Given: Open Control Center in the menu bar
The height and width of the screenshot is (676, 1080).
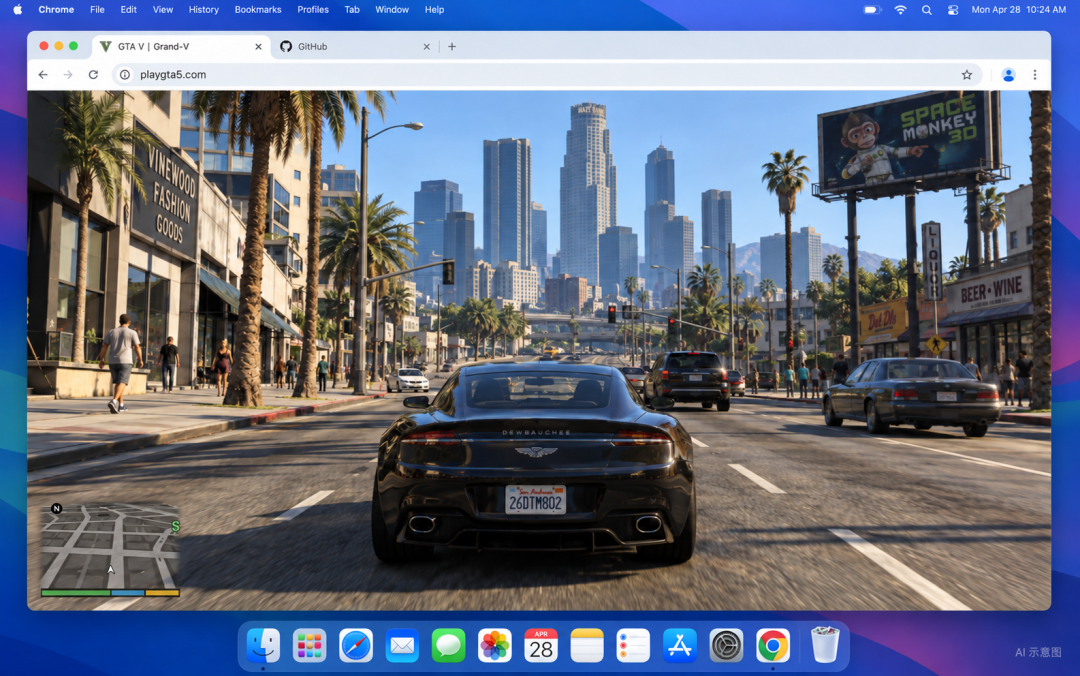Looking at the screenshot, I should [953, 10].
